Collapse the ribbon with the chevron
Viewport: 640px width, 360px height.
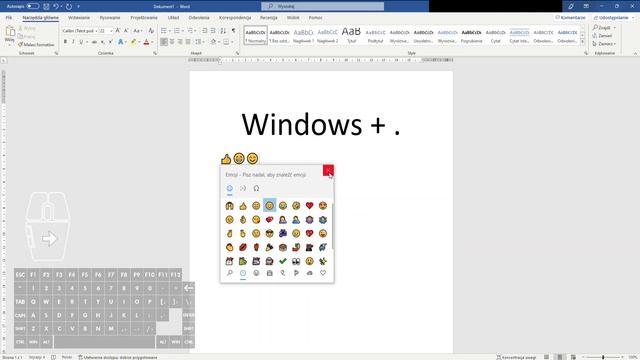pyautogui.click(x=635, y=53)
